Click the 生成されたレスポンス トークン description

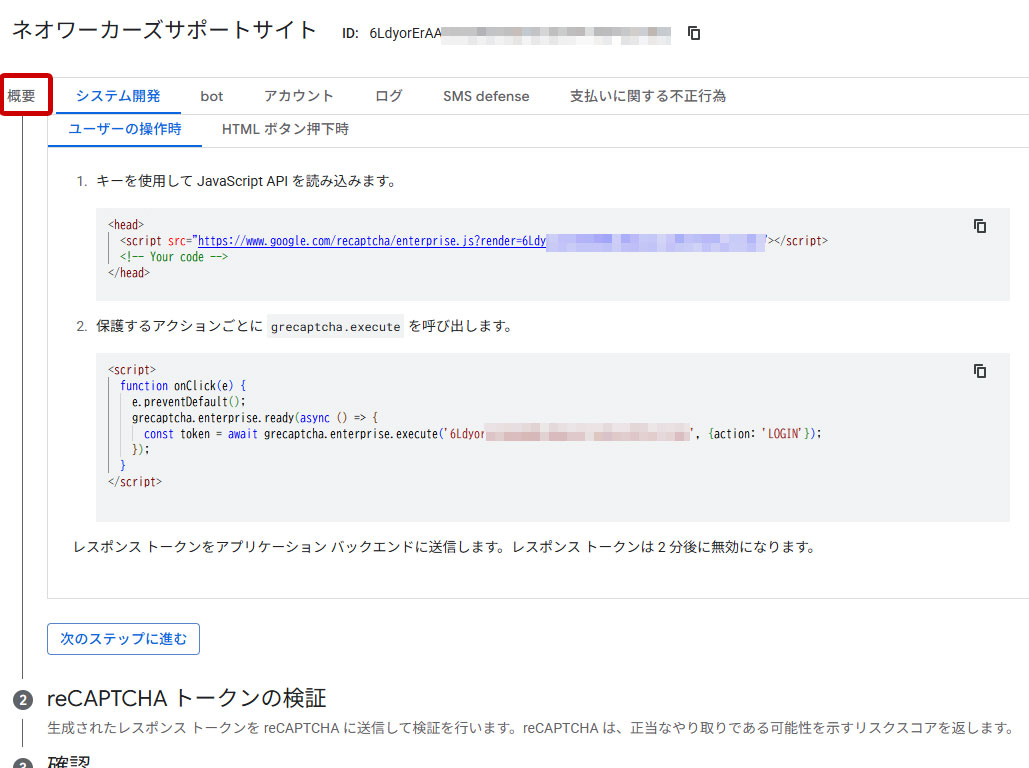[x=530, y=728]
